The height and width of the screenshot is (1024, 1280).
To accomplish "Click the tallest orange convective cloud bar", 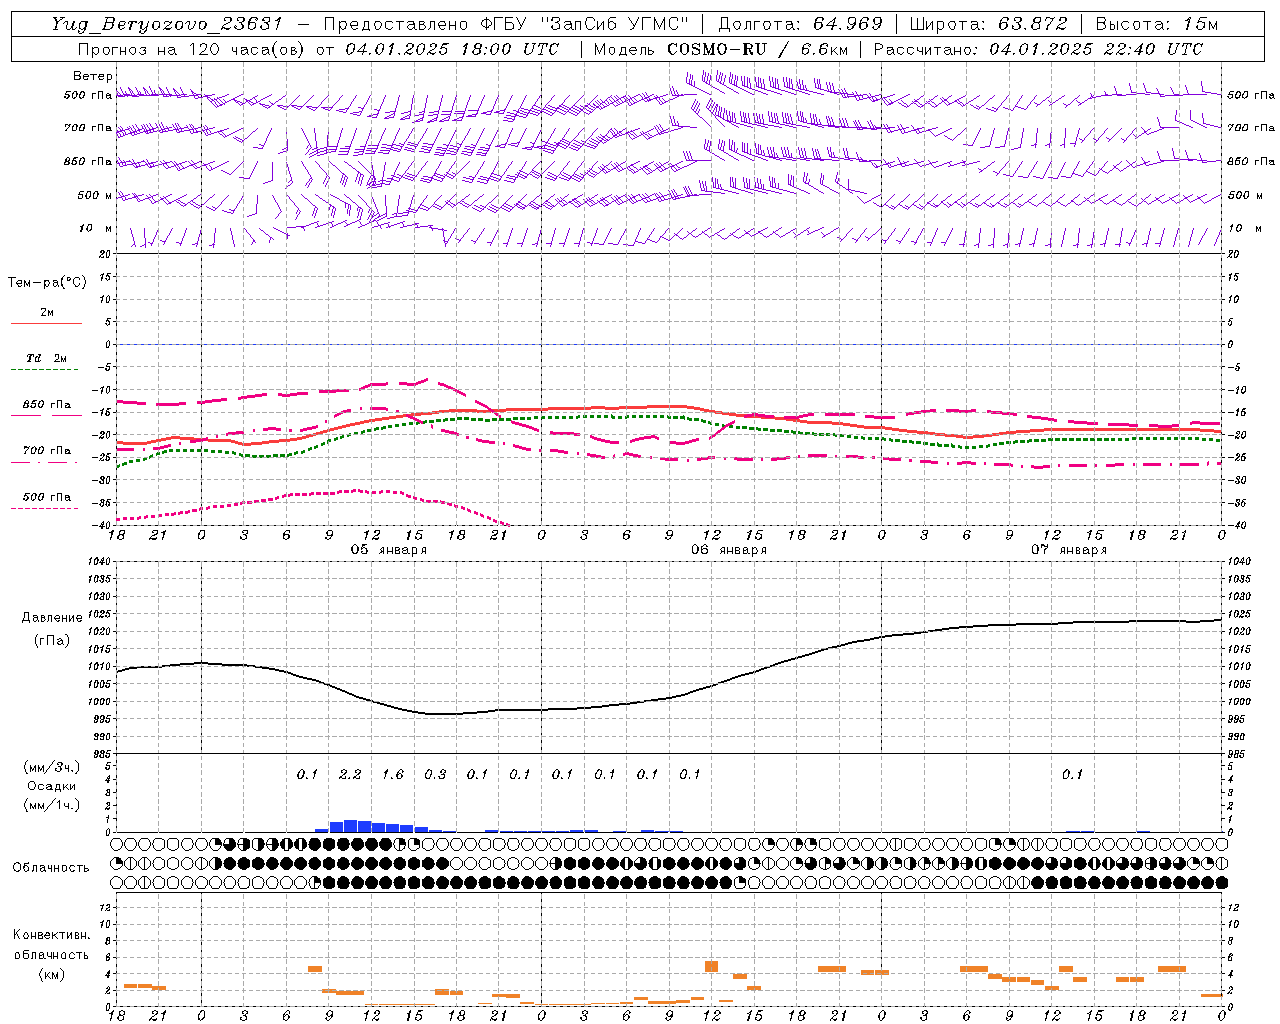I will point(712,966).
